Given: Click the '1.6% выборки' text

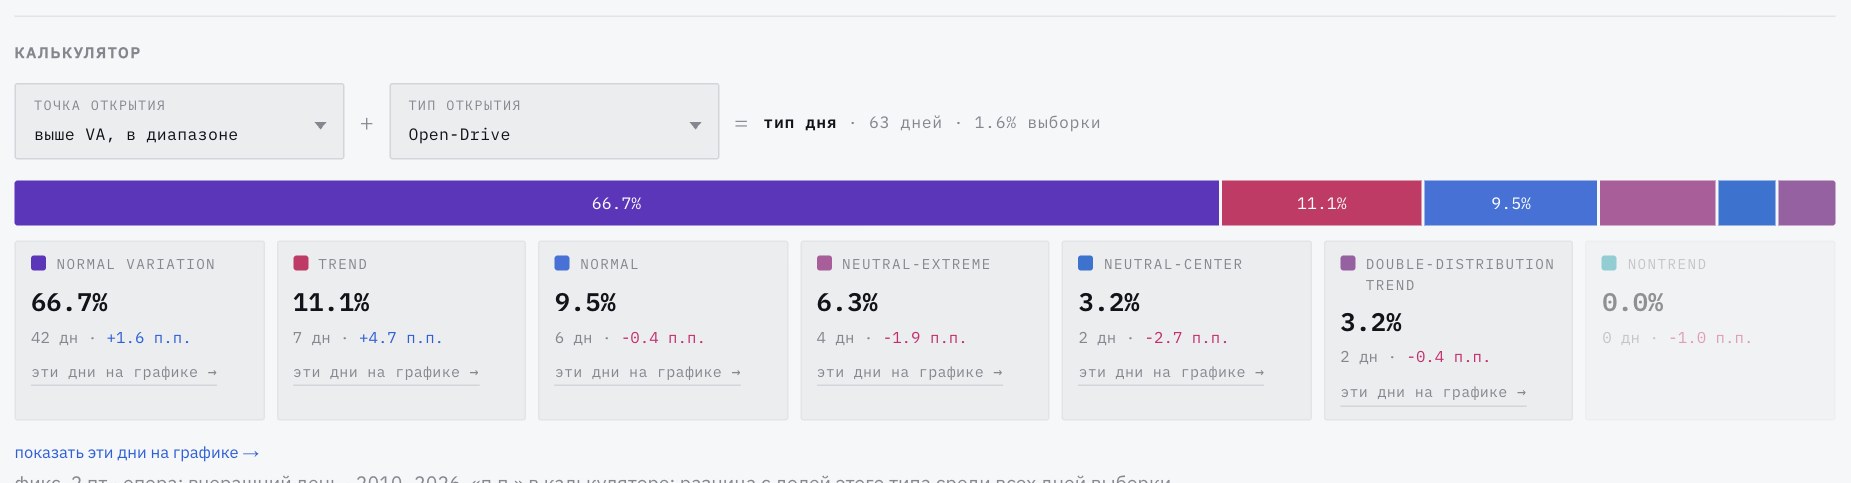Looking at the screenshot, I should click(1037, 122).
